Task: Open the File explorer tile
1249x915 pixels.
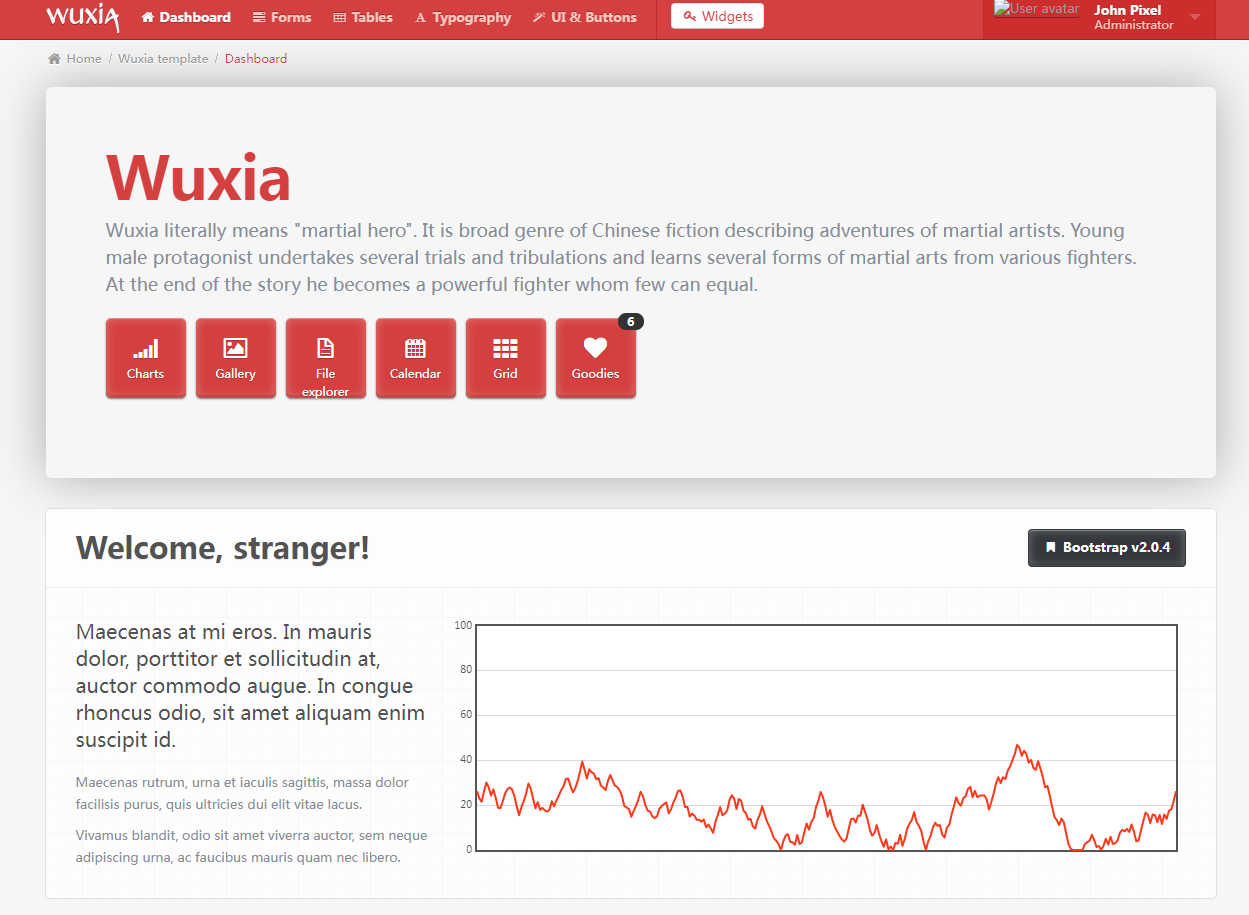Action: pos(325,358)
